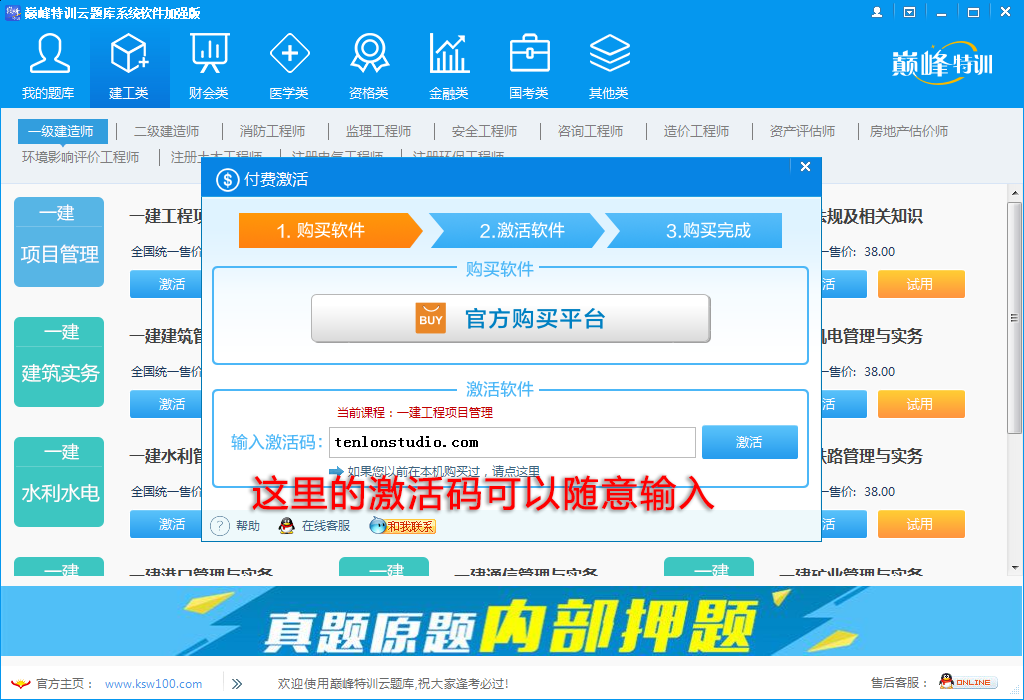Open 在线客服 QQ icon in dialog

pos(287,523)
